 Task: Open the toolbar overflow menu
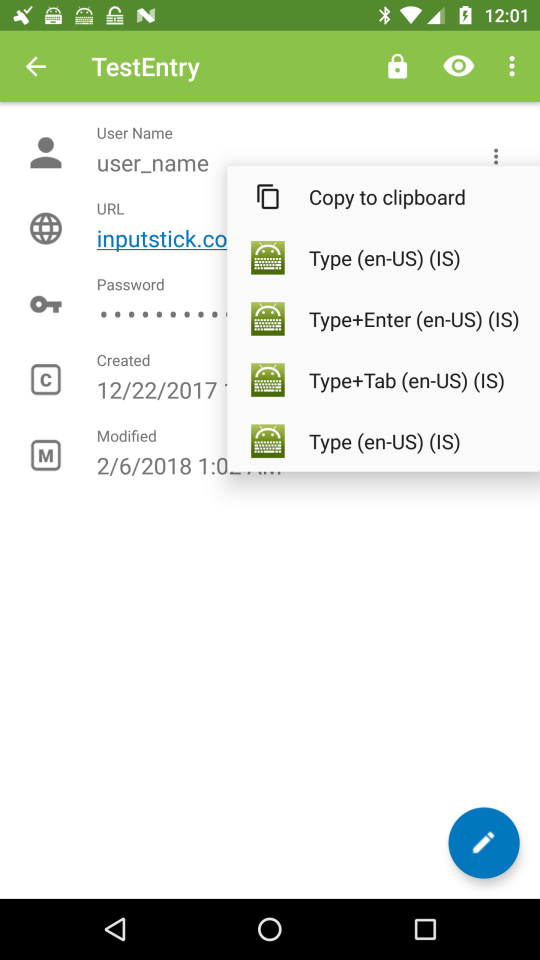point(512,66)
